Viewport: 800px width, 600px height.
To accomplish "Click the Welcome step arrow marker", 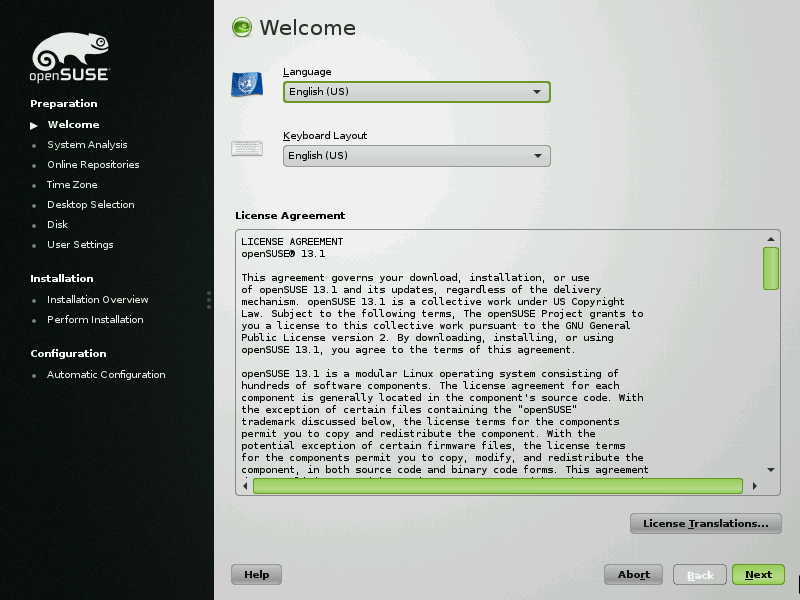I will point(34,125).
